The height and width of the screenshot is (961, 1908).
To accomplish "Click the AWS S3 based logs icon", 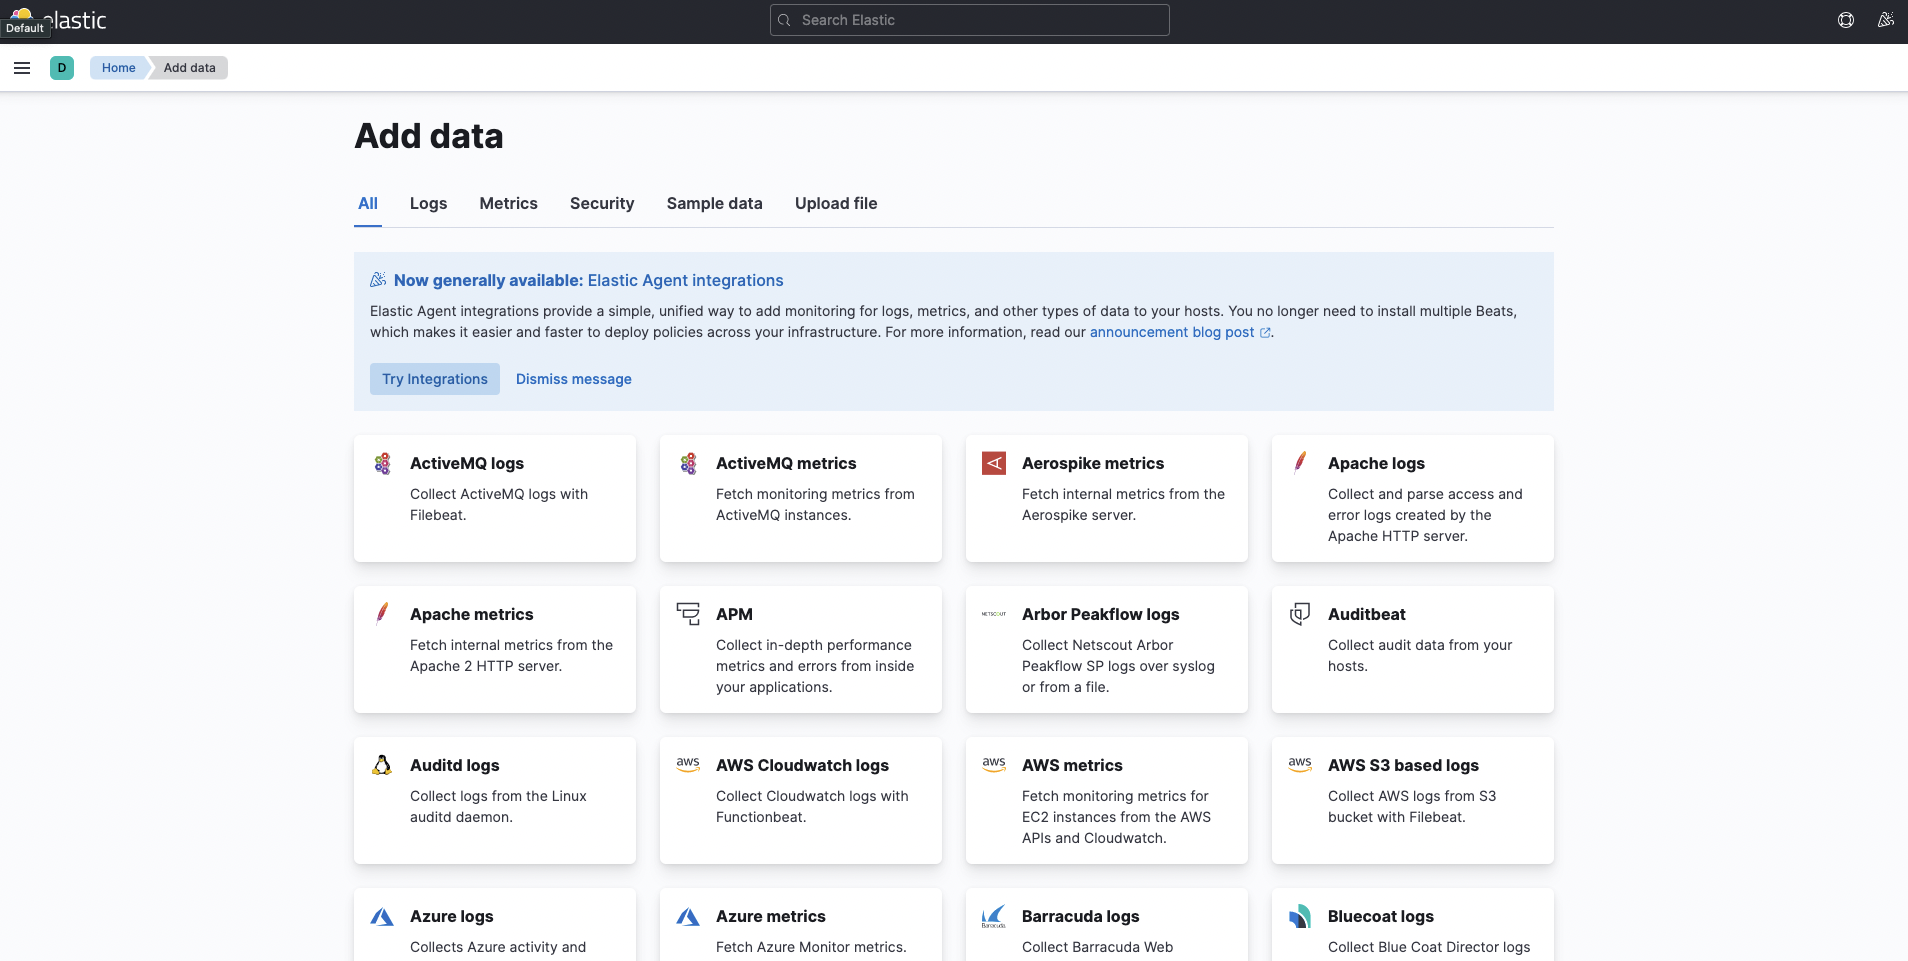I will [x=1300, y=764].
